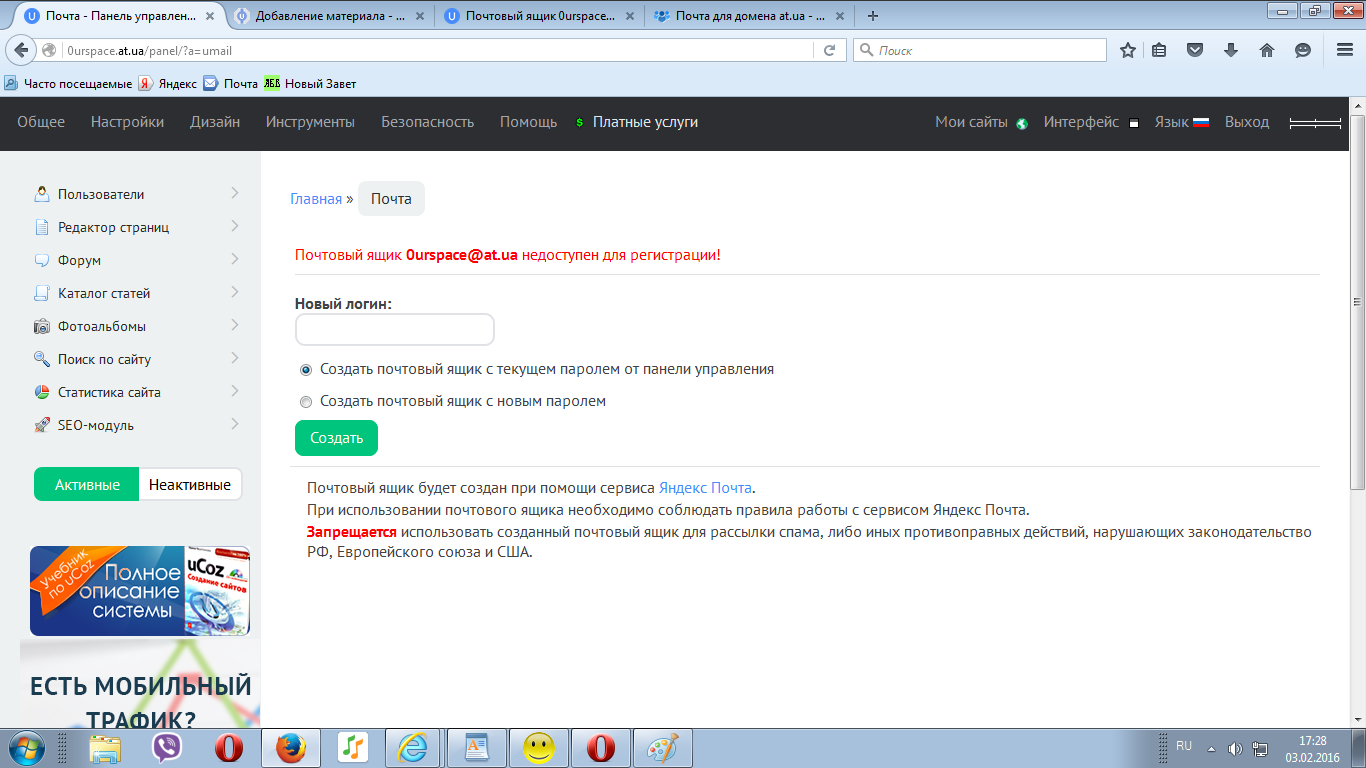Switch sidebar to Неактивные modules
The image size is (1366, 768).
click(190, 485)
